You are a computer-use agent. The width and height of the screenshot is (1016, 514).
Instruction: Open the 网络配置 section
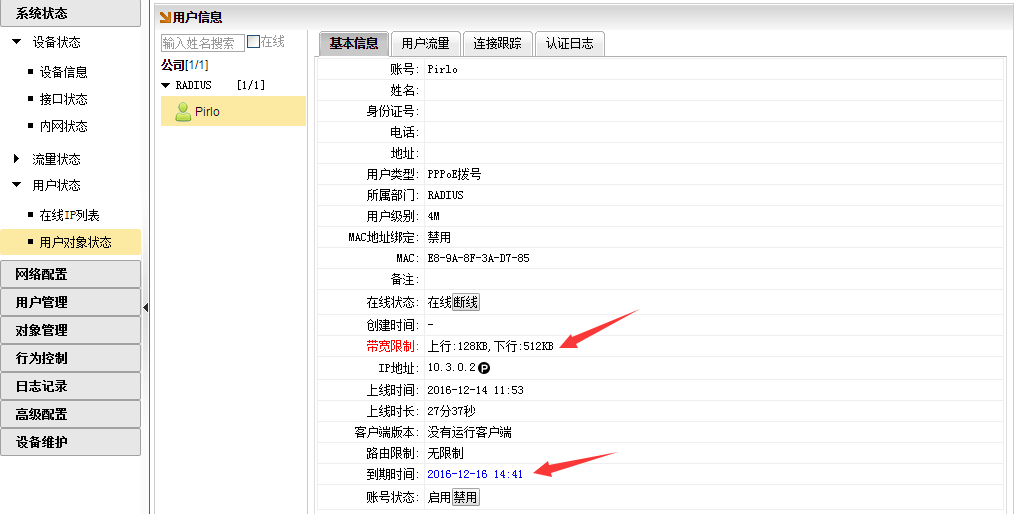[x=70, y=274]
